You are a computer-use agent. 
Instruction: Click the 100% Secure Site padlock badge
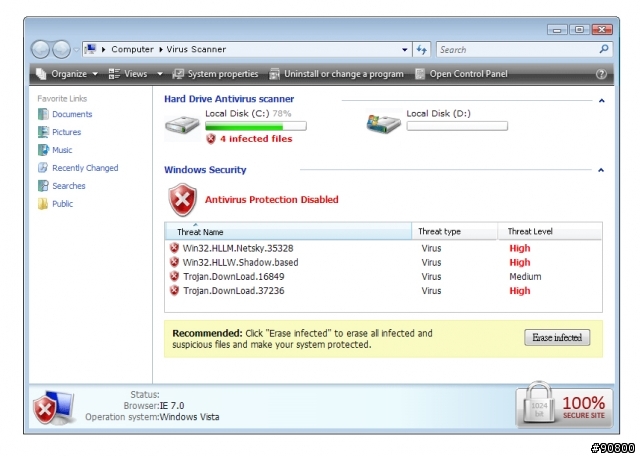pyautogui.click(x=564, y=405)
